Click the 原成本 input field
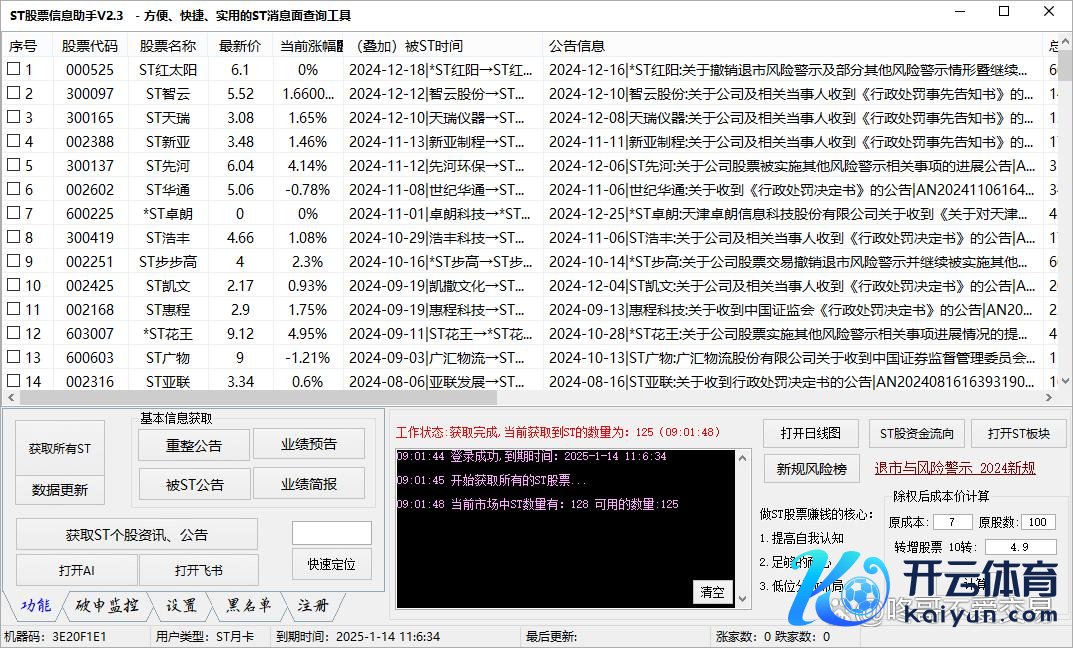The image size is (1073, 648). 952,522
